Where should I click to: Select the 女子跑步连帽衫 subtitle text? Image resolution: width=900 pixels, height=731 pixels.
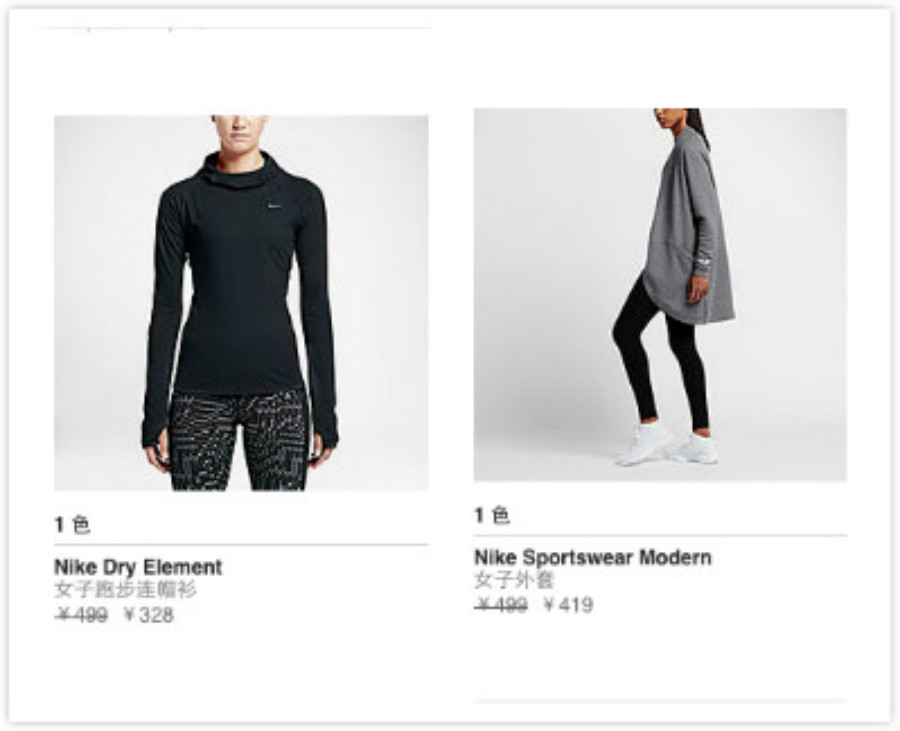pos(125,590)
